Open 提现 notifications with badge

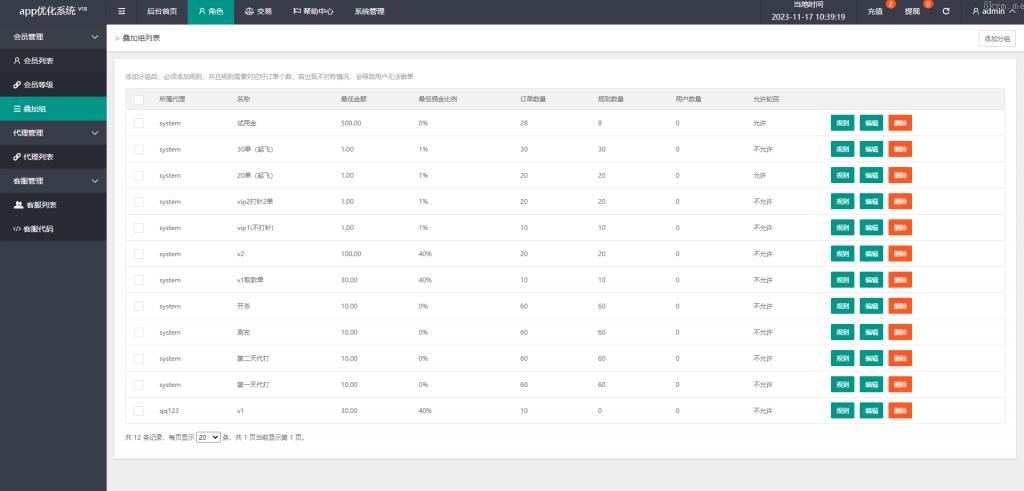pyautogui.click(x=913, y=11)
